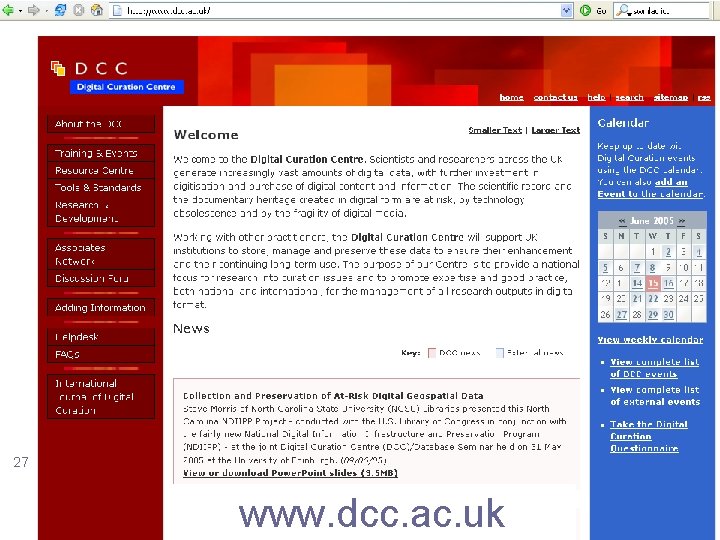Viewport: 720px width, 540px height.
Task: Select highlighted June 15 in calendar
Action: (x=652, y=283)
